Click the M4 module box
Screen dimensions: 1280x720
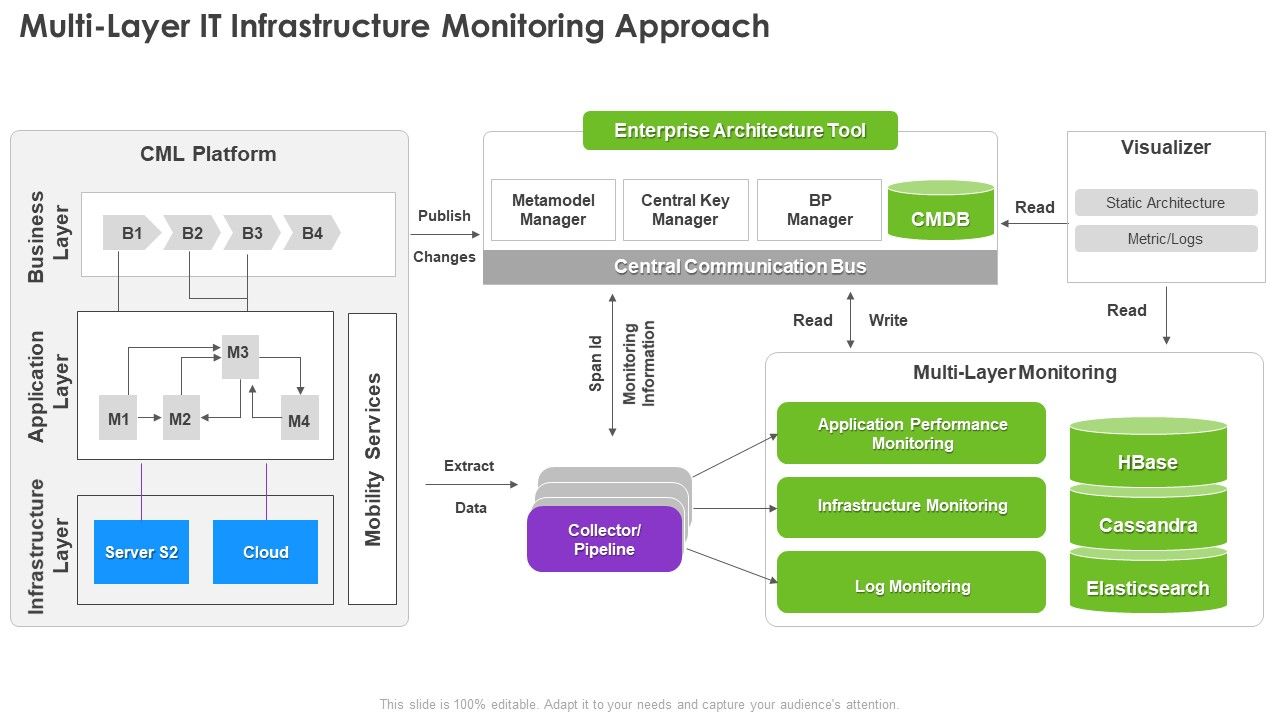tap(299, 419)
